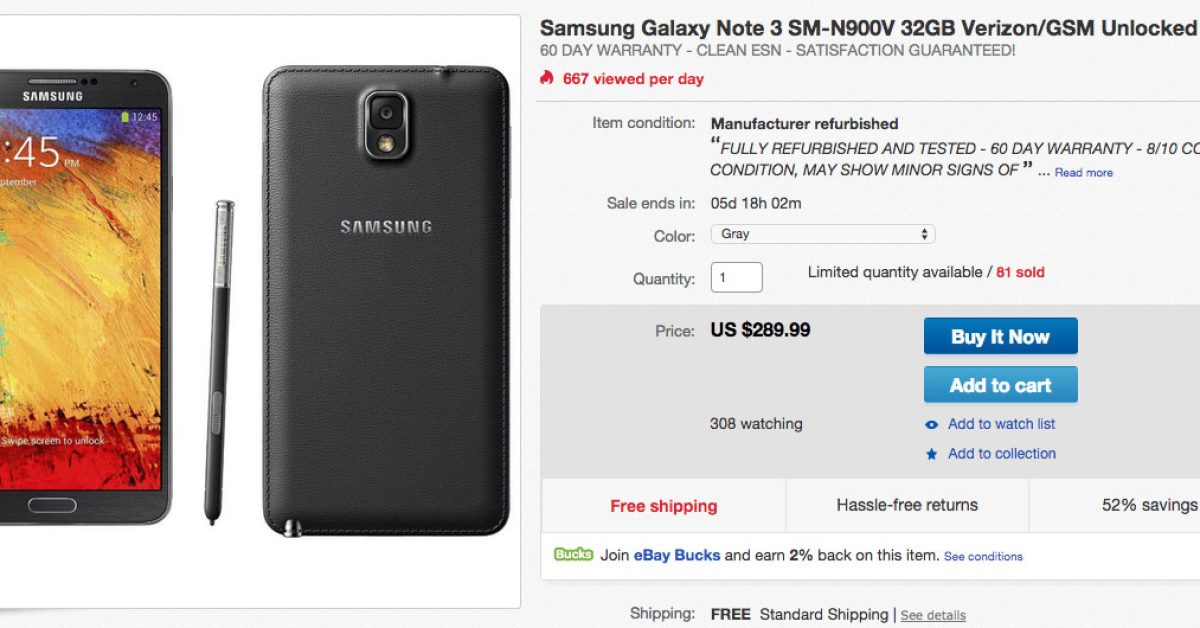Image resolution: width=1200 pixels, height=628 pixels.
Task: Select the Hassle-free returns cell
Action: click(x=907, y=505)
